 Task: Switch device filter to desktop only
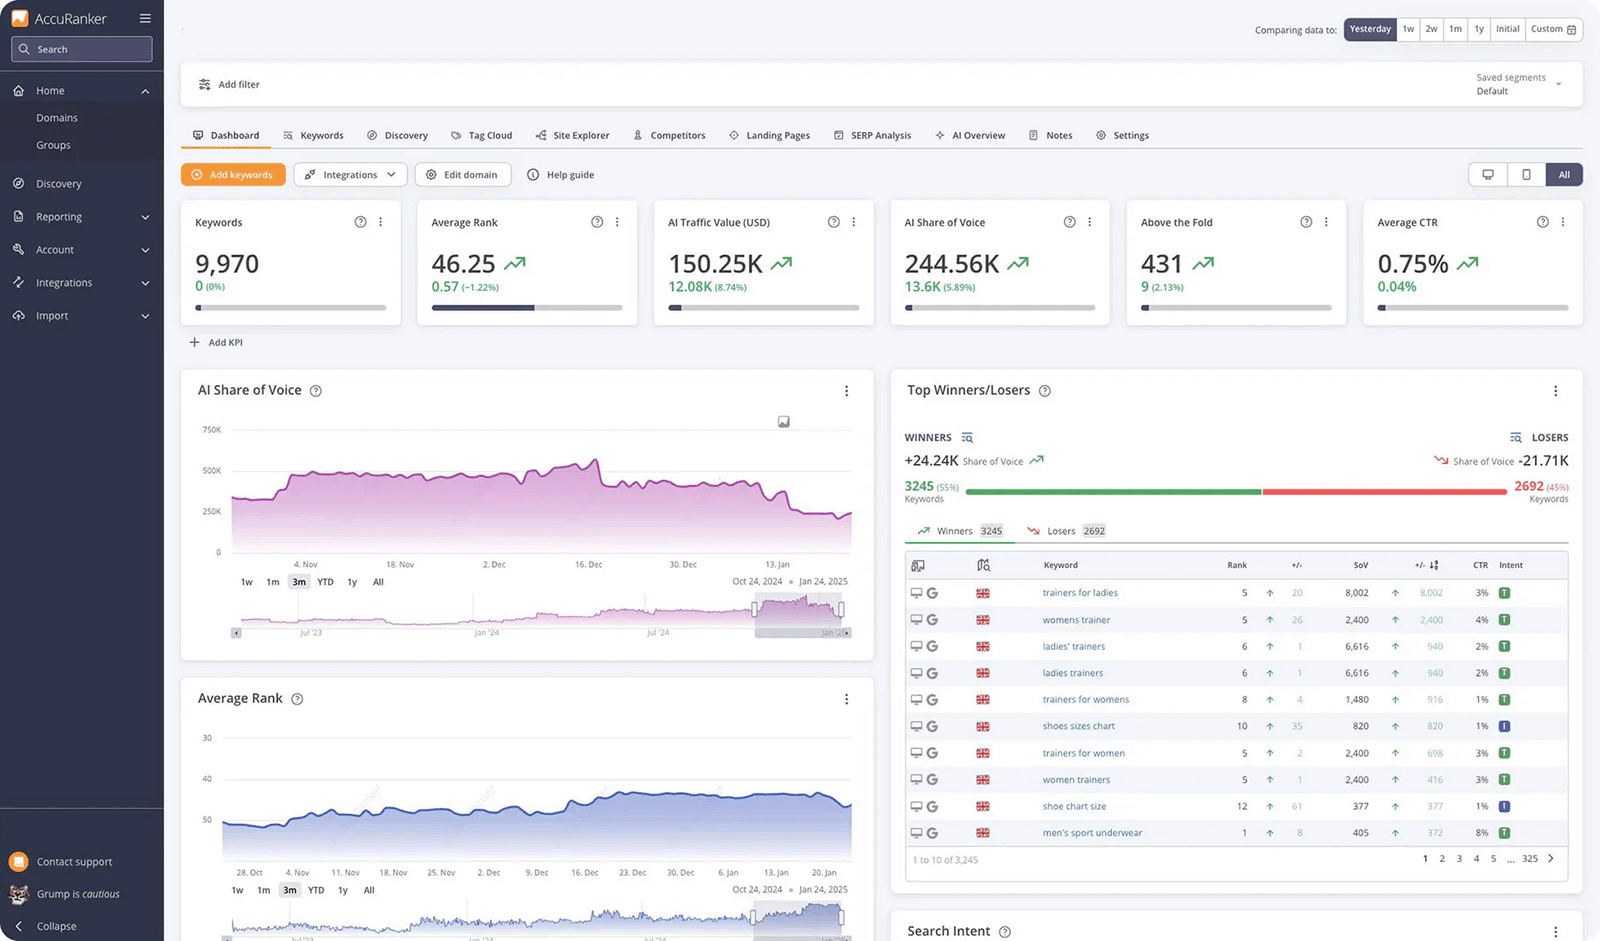(x=1487, y=174)
